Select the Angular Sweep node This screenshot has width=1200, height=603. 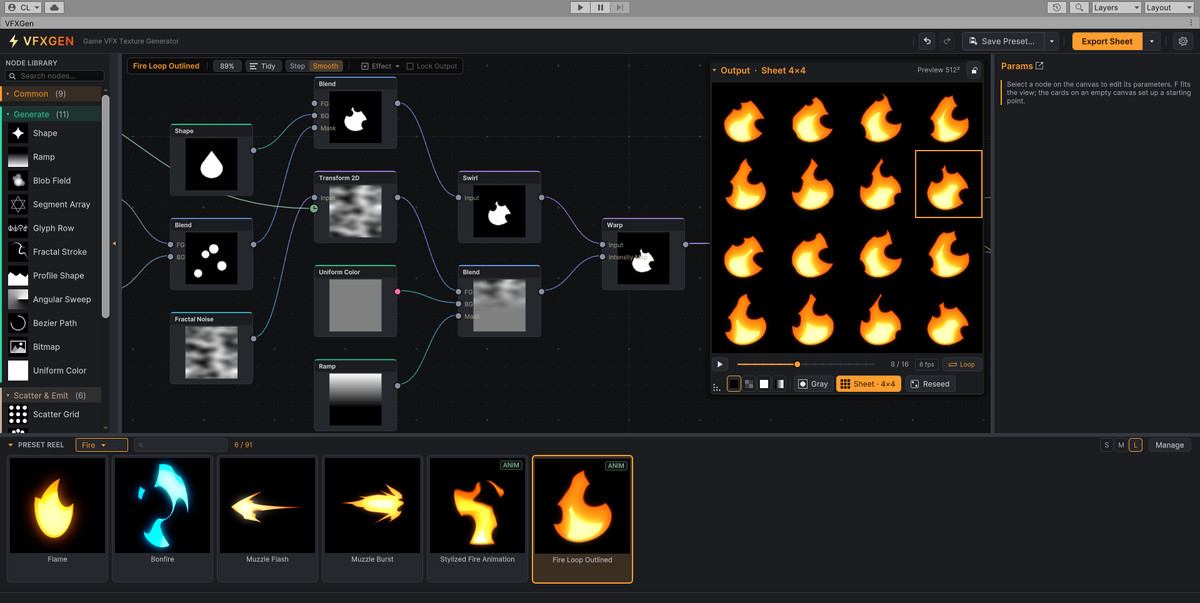click(x=52, y=299)
